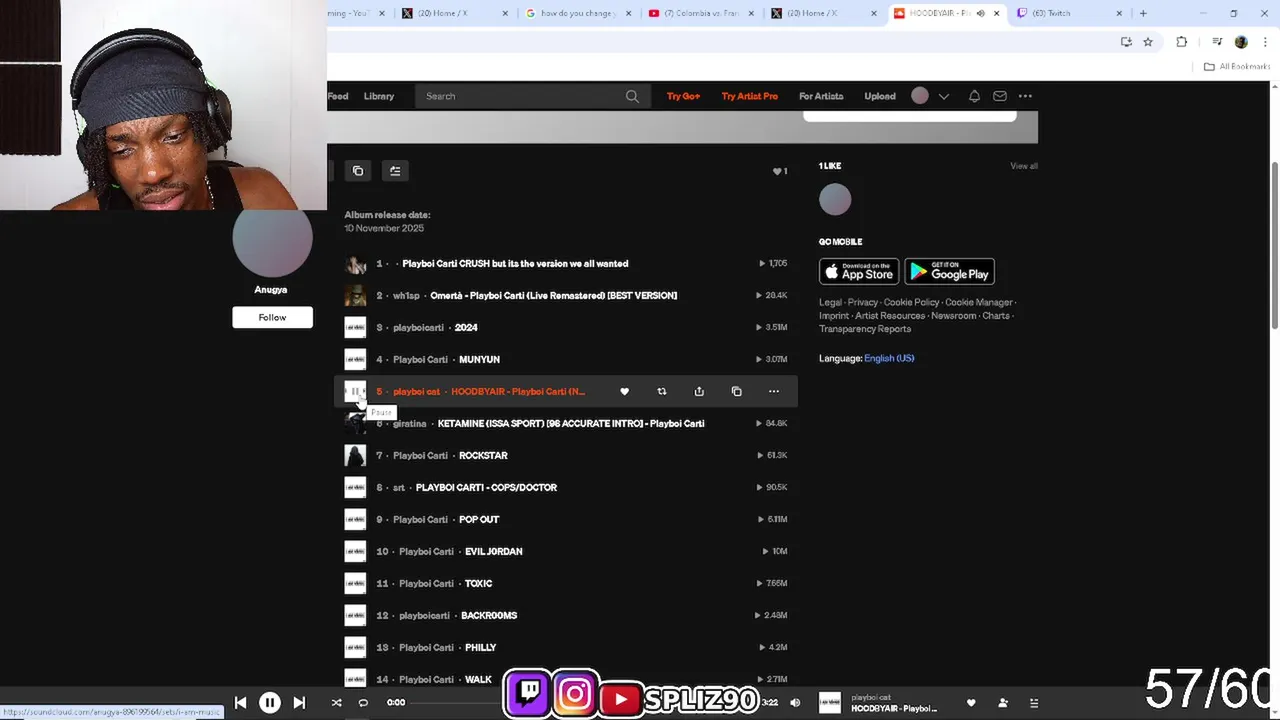Image resolution: width=1280 pixels, height=720 pixels.
Task: Open the header three-dot more menu
Action: pyautogui.click(x=1025, y=96)
